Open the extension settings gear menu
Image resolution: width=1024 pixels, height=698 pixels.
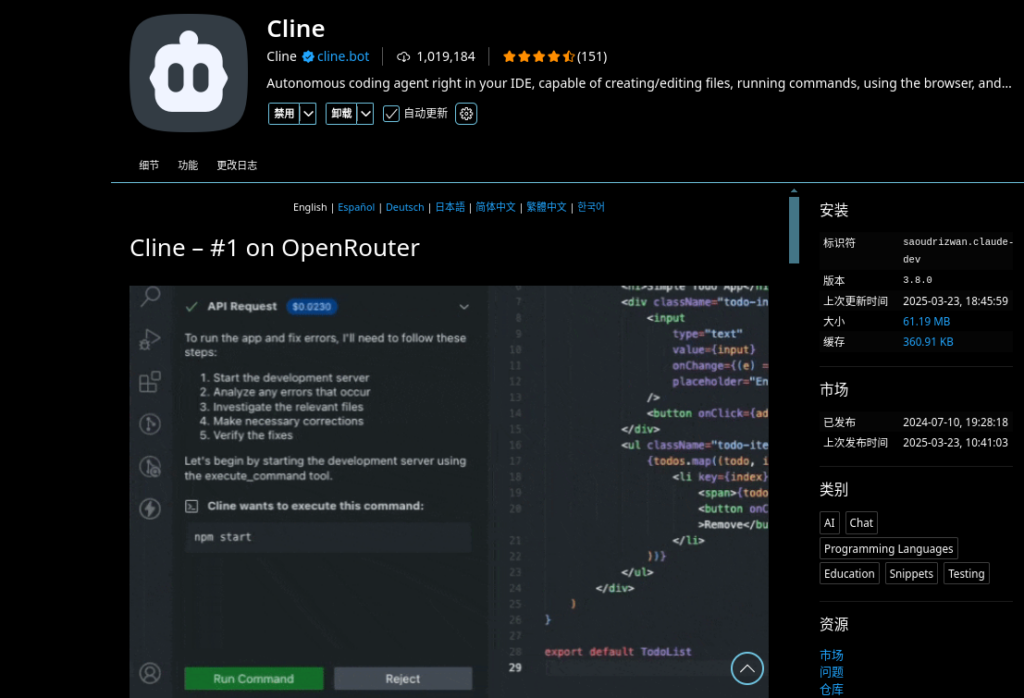click(466, 114)
